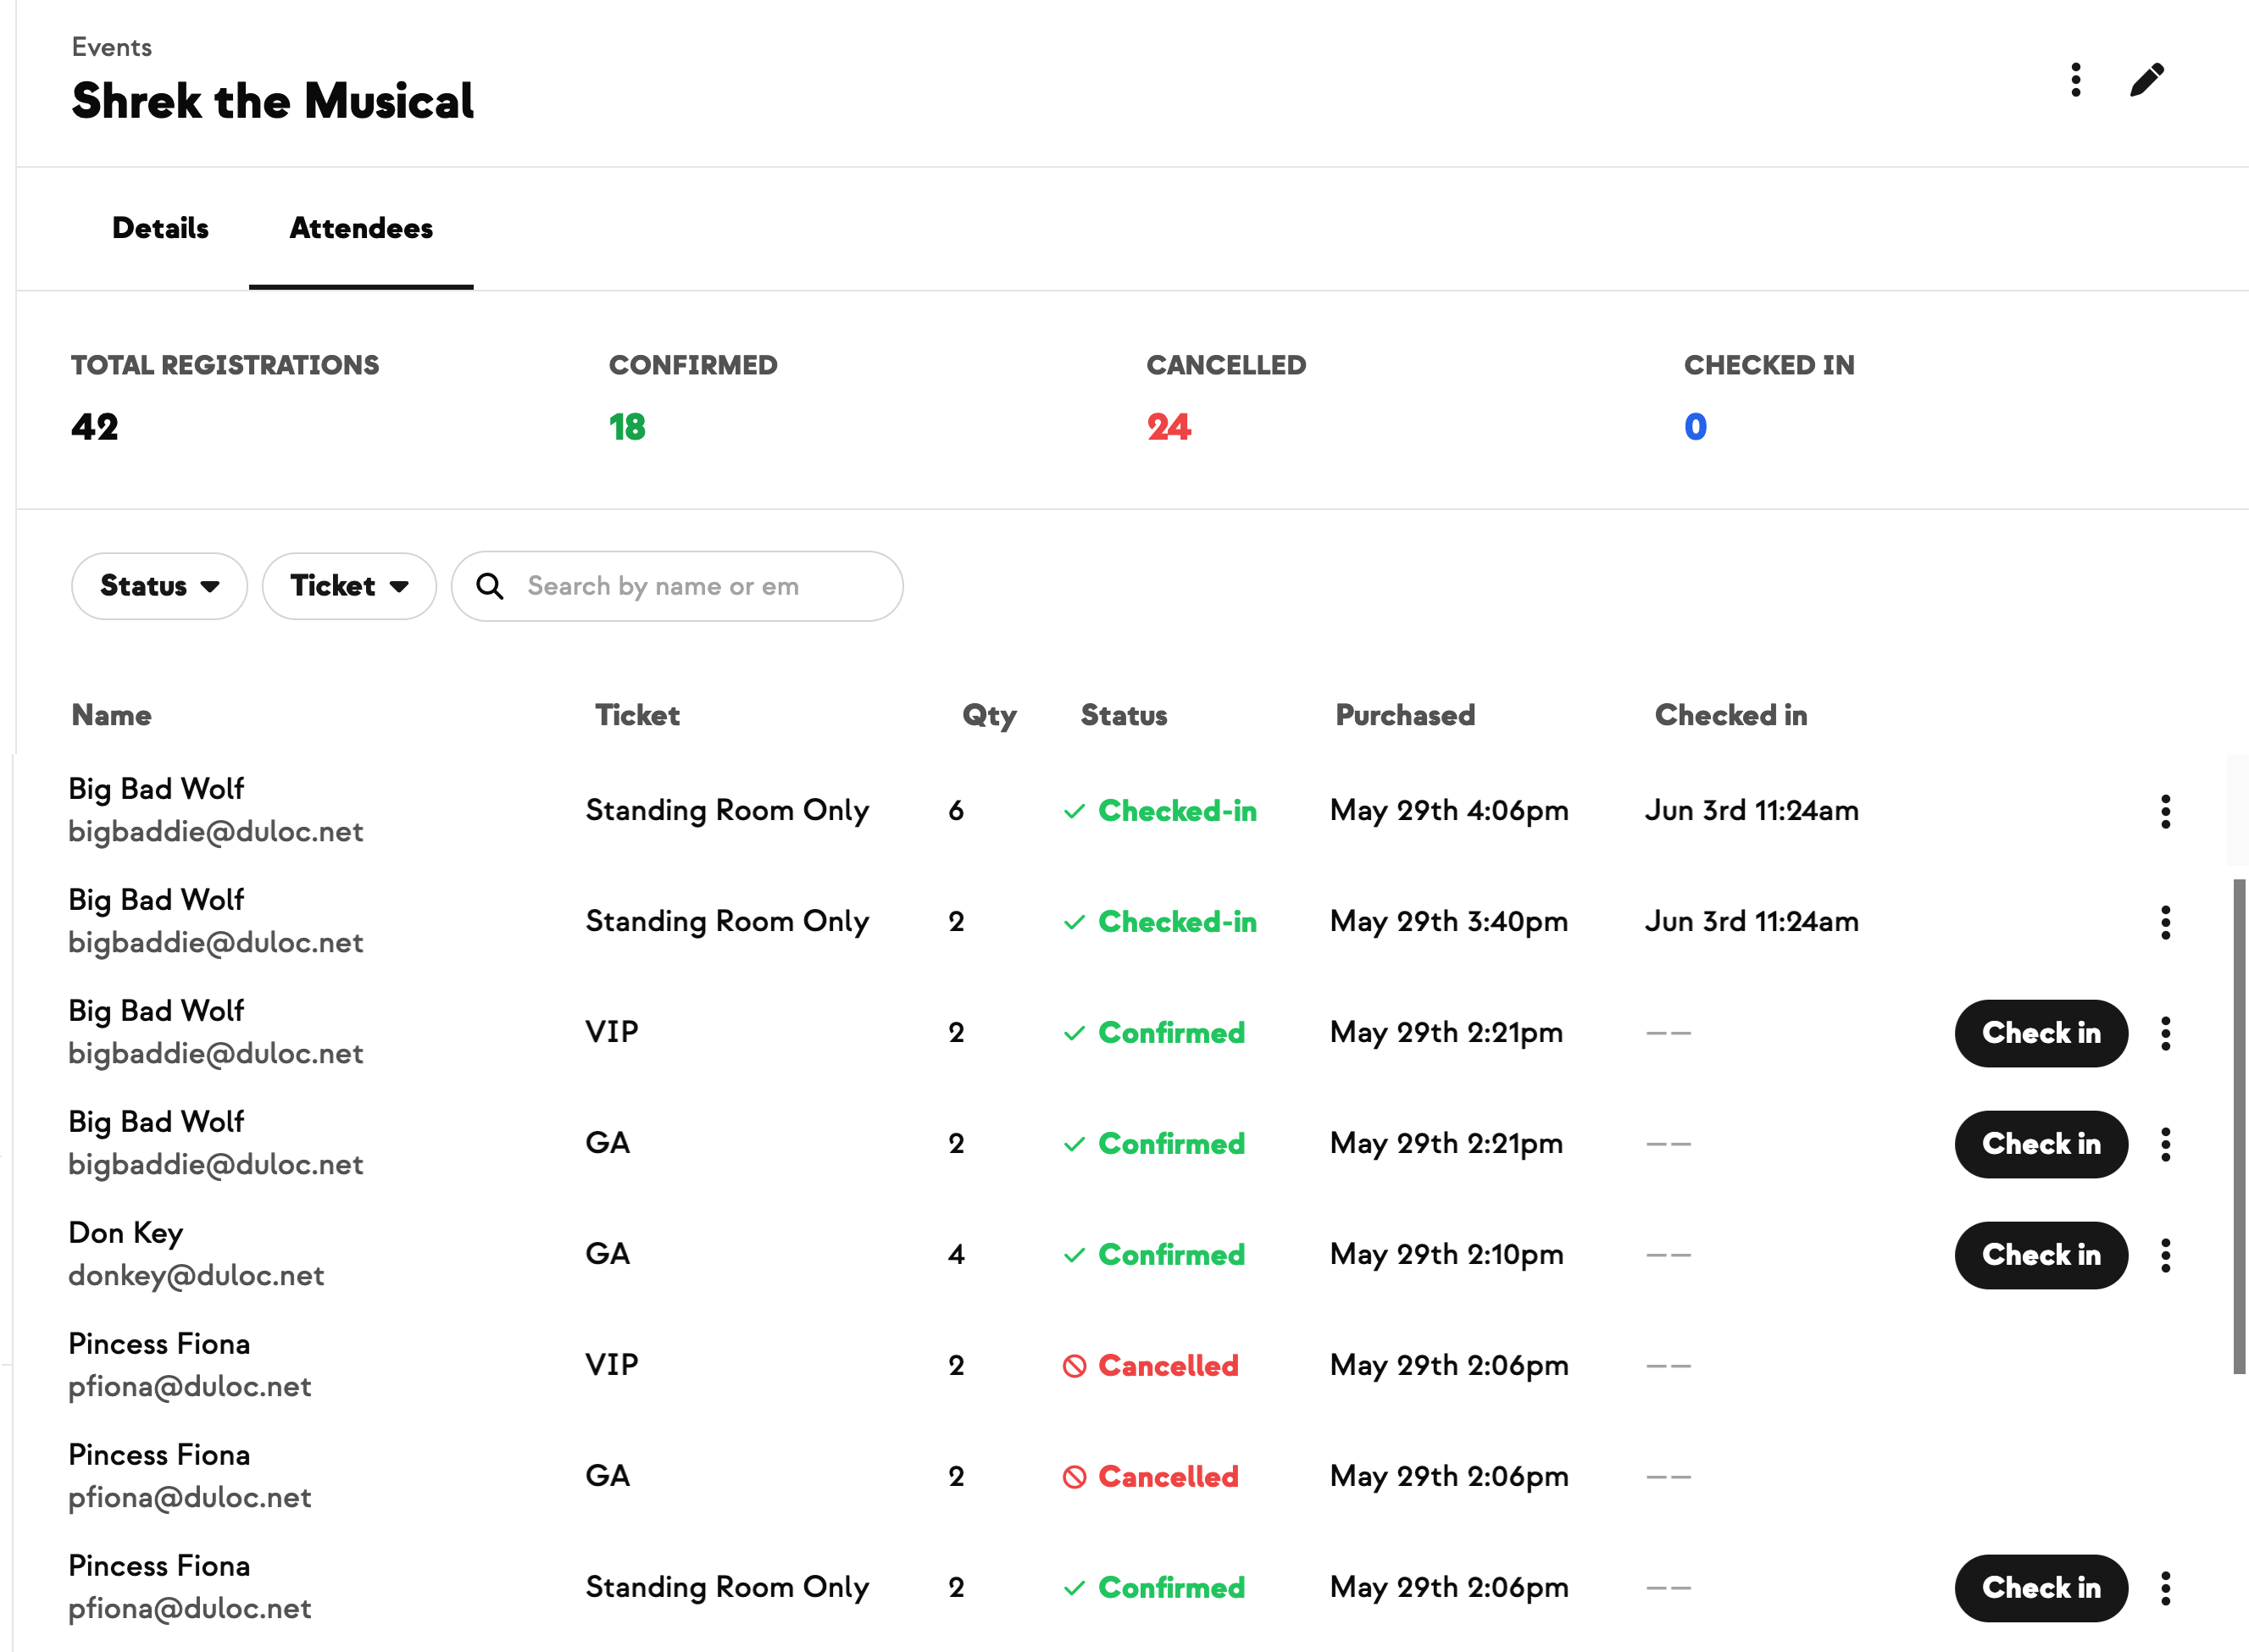This screenshot has height=1652, width=2249.
Task: Click the Status column header
Action: 1124,715
